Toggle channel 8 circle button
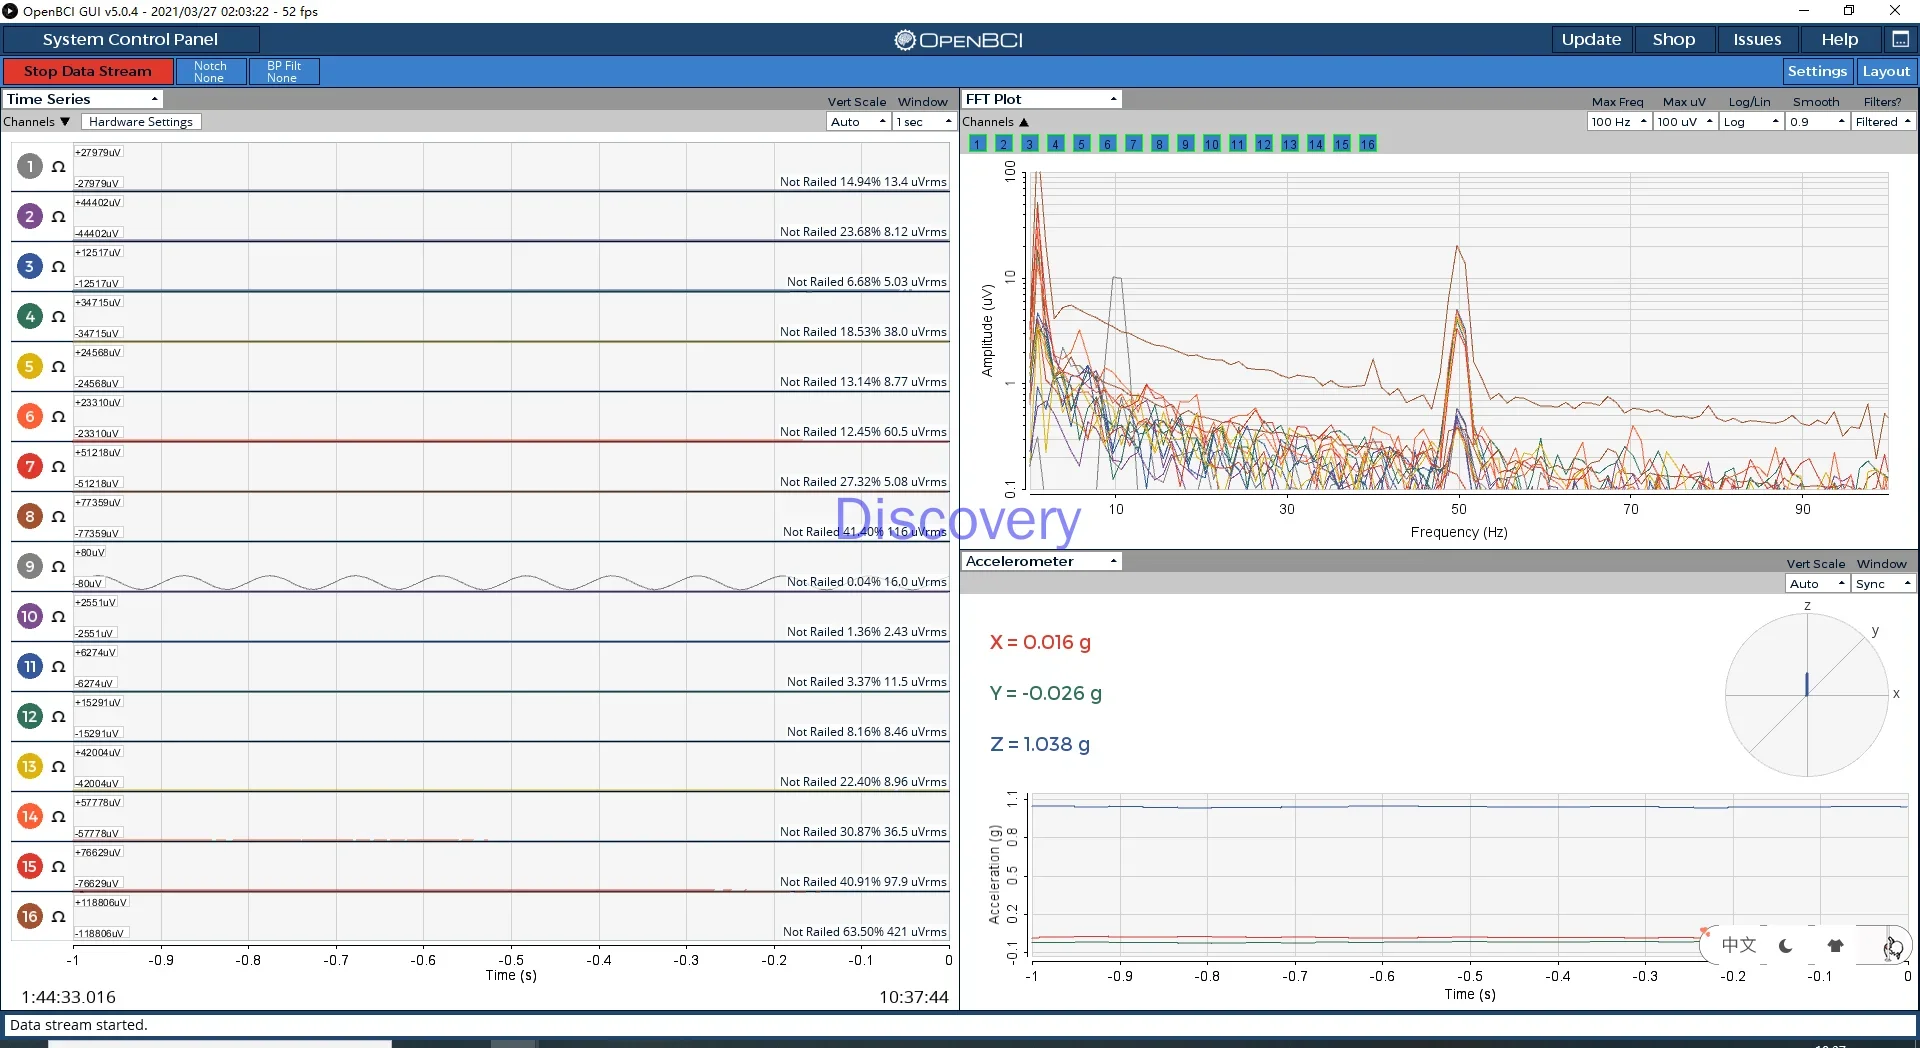This screenshot has width=1920, height=1048. pyautogui.click(x=30, y=516)
